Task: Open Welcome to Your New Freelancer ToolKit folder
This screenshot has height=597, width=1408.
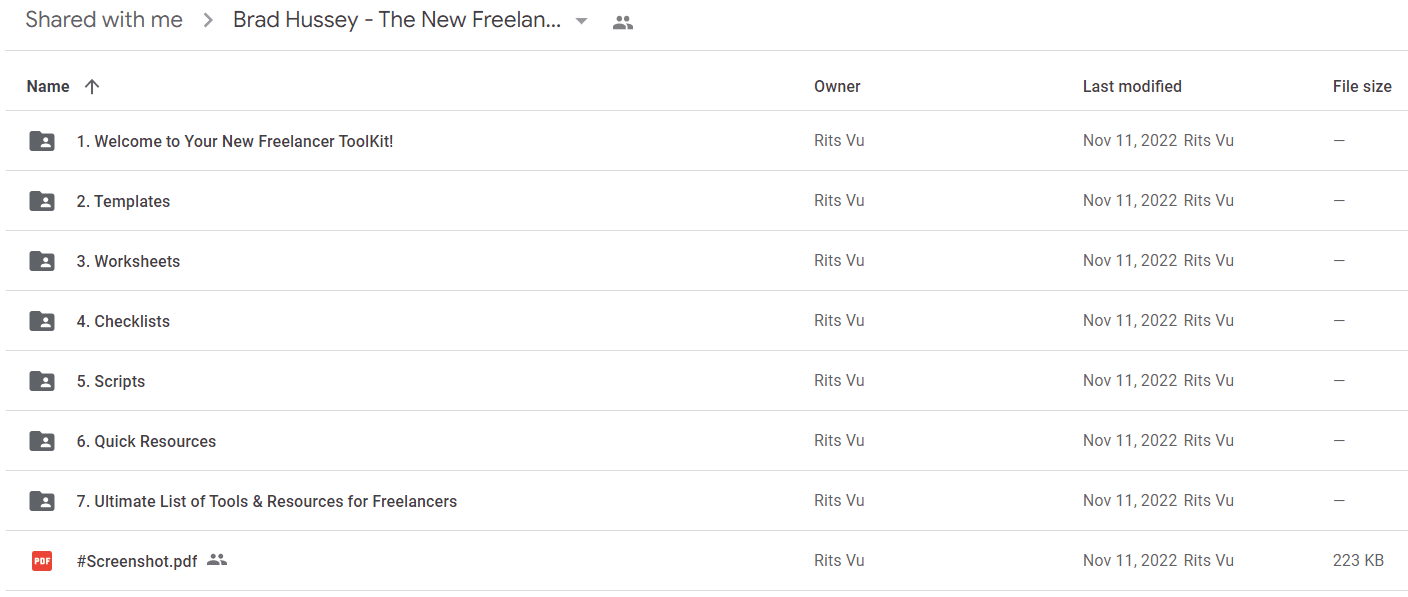Action: click(x=235, y=141)
